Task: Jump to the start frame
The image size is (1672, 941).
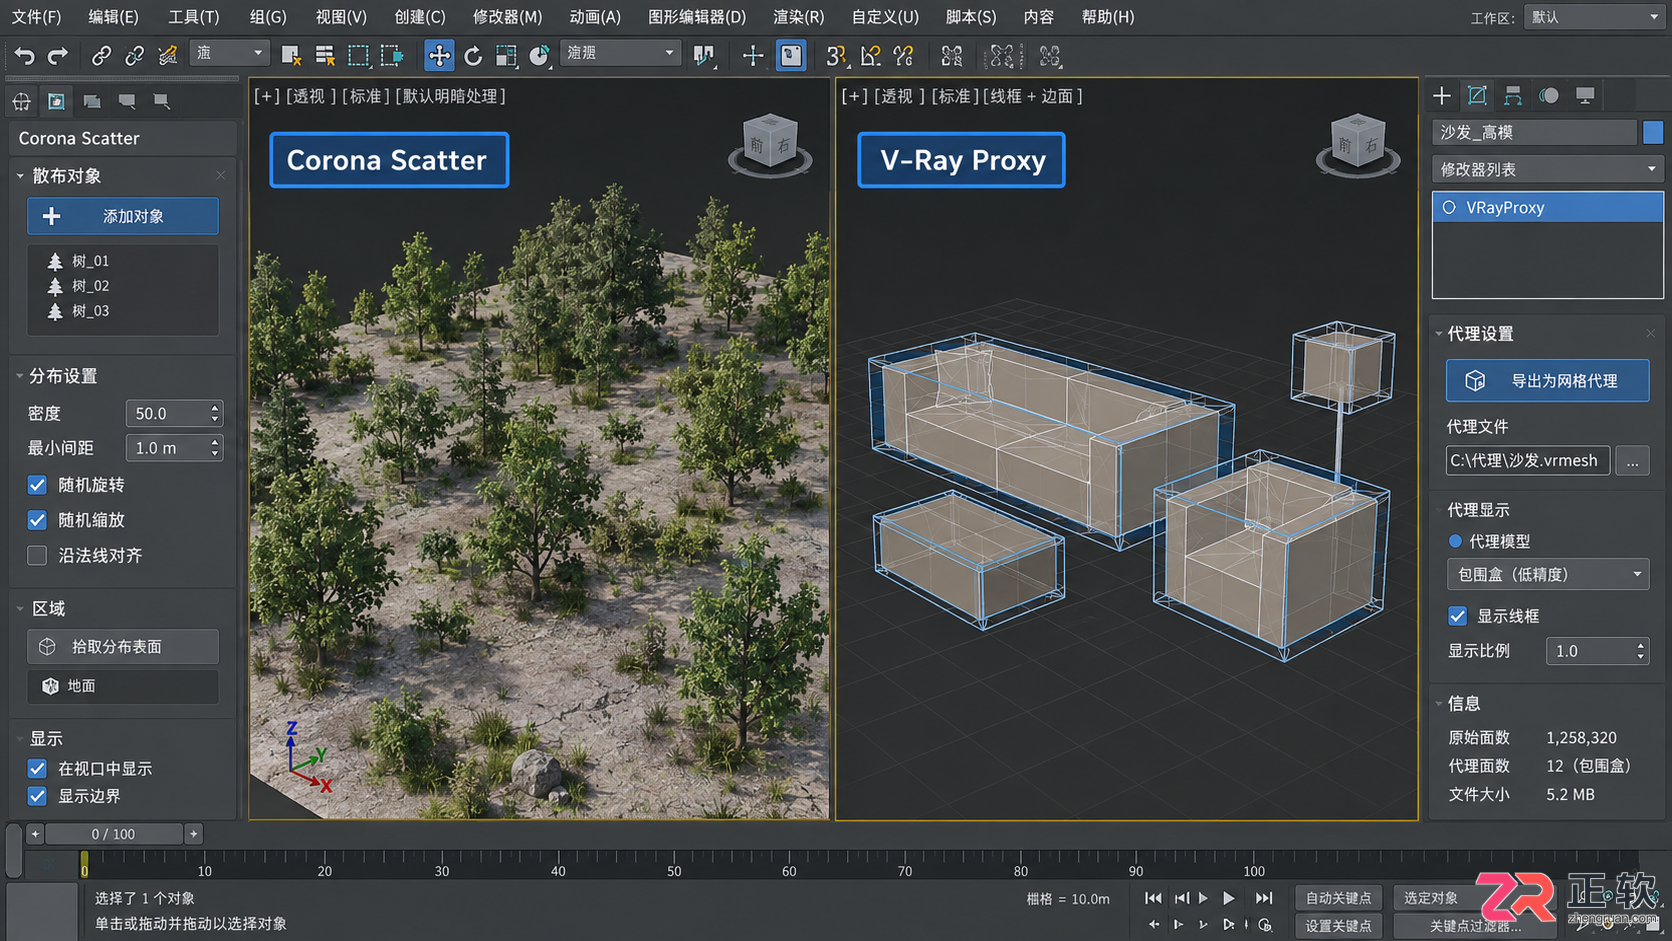Action: (1153, 898)
